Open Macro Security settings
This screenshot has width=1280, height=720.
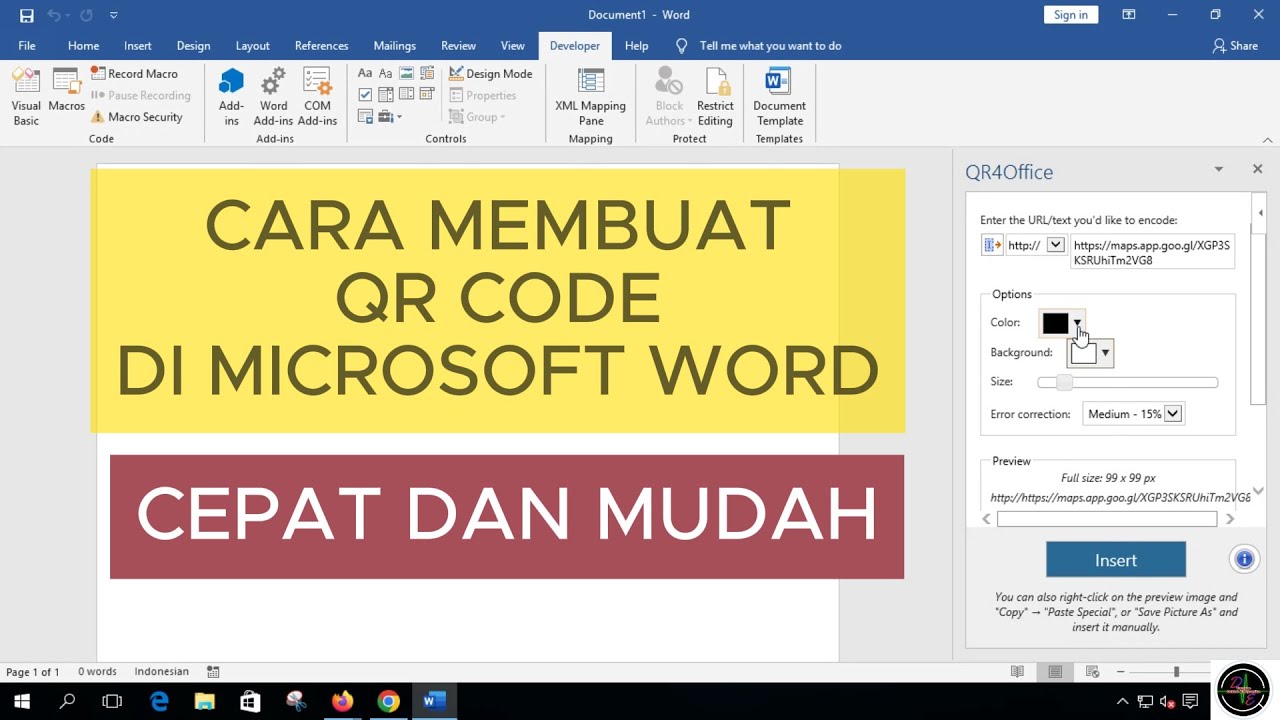point(136,117)
